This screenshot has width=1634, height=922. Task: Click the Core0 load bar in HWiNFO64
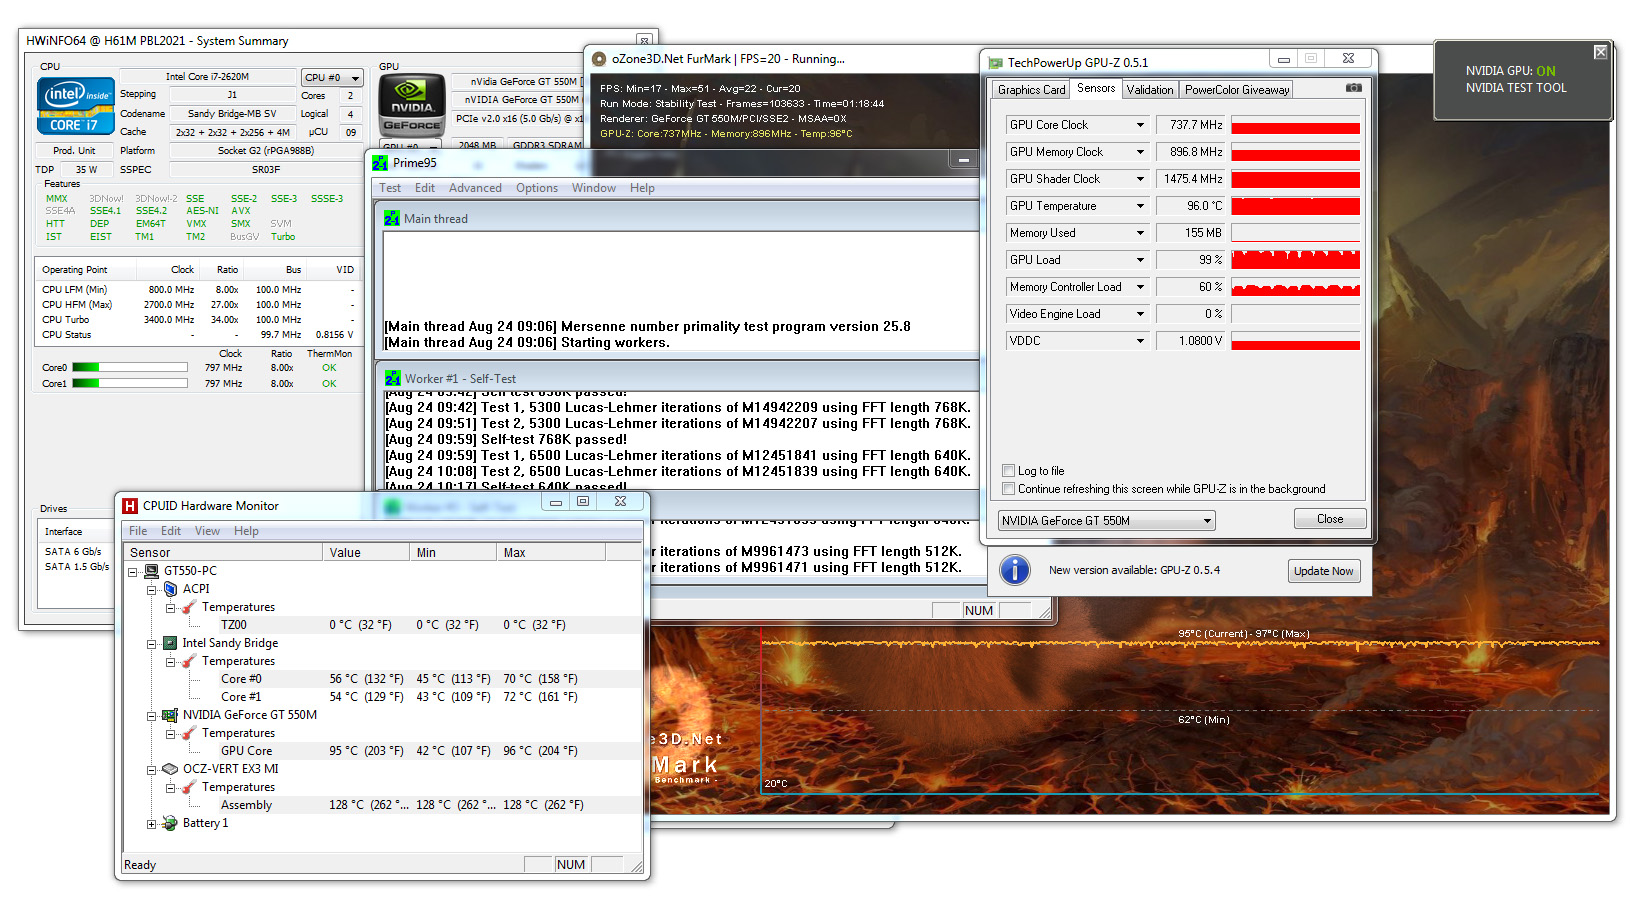(x=130, y=368)
